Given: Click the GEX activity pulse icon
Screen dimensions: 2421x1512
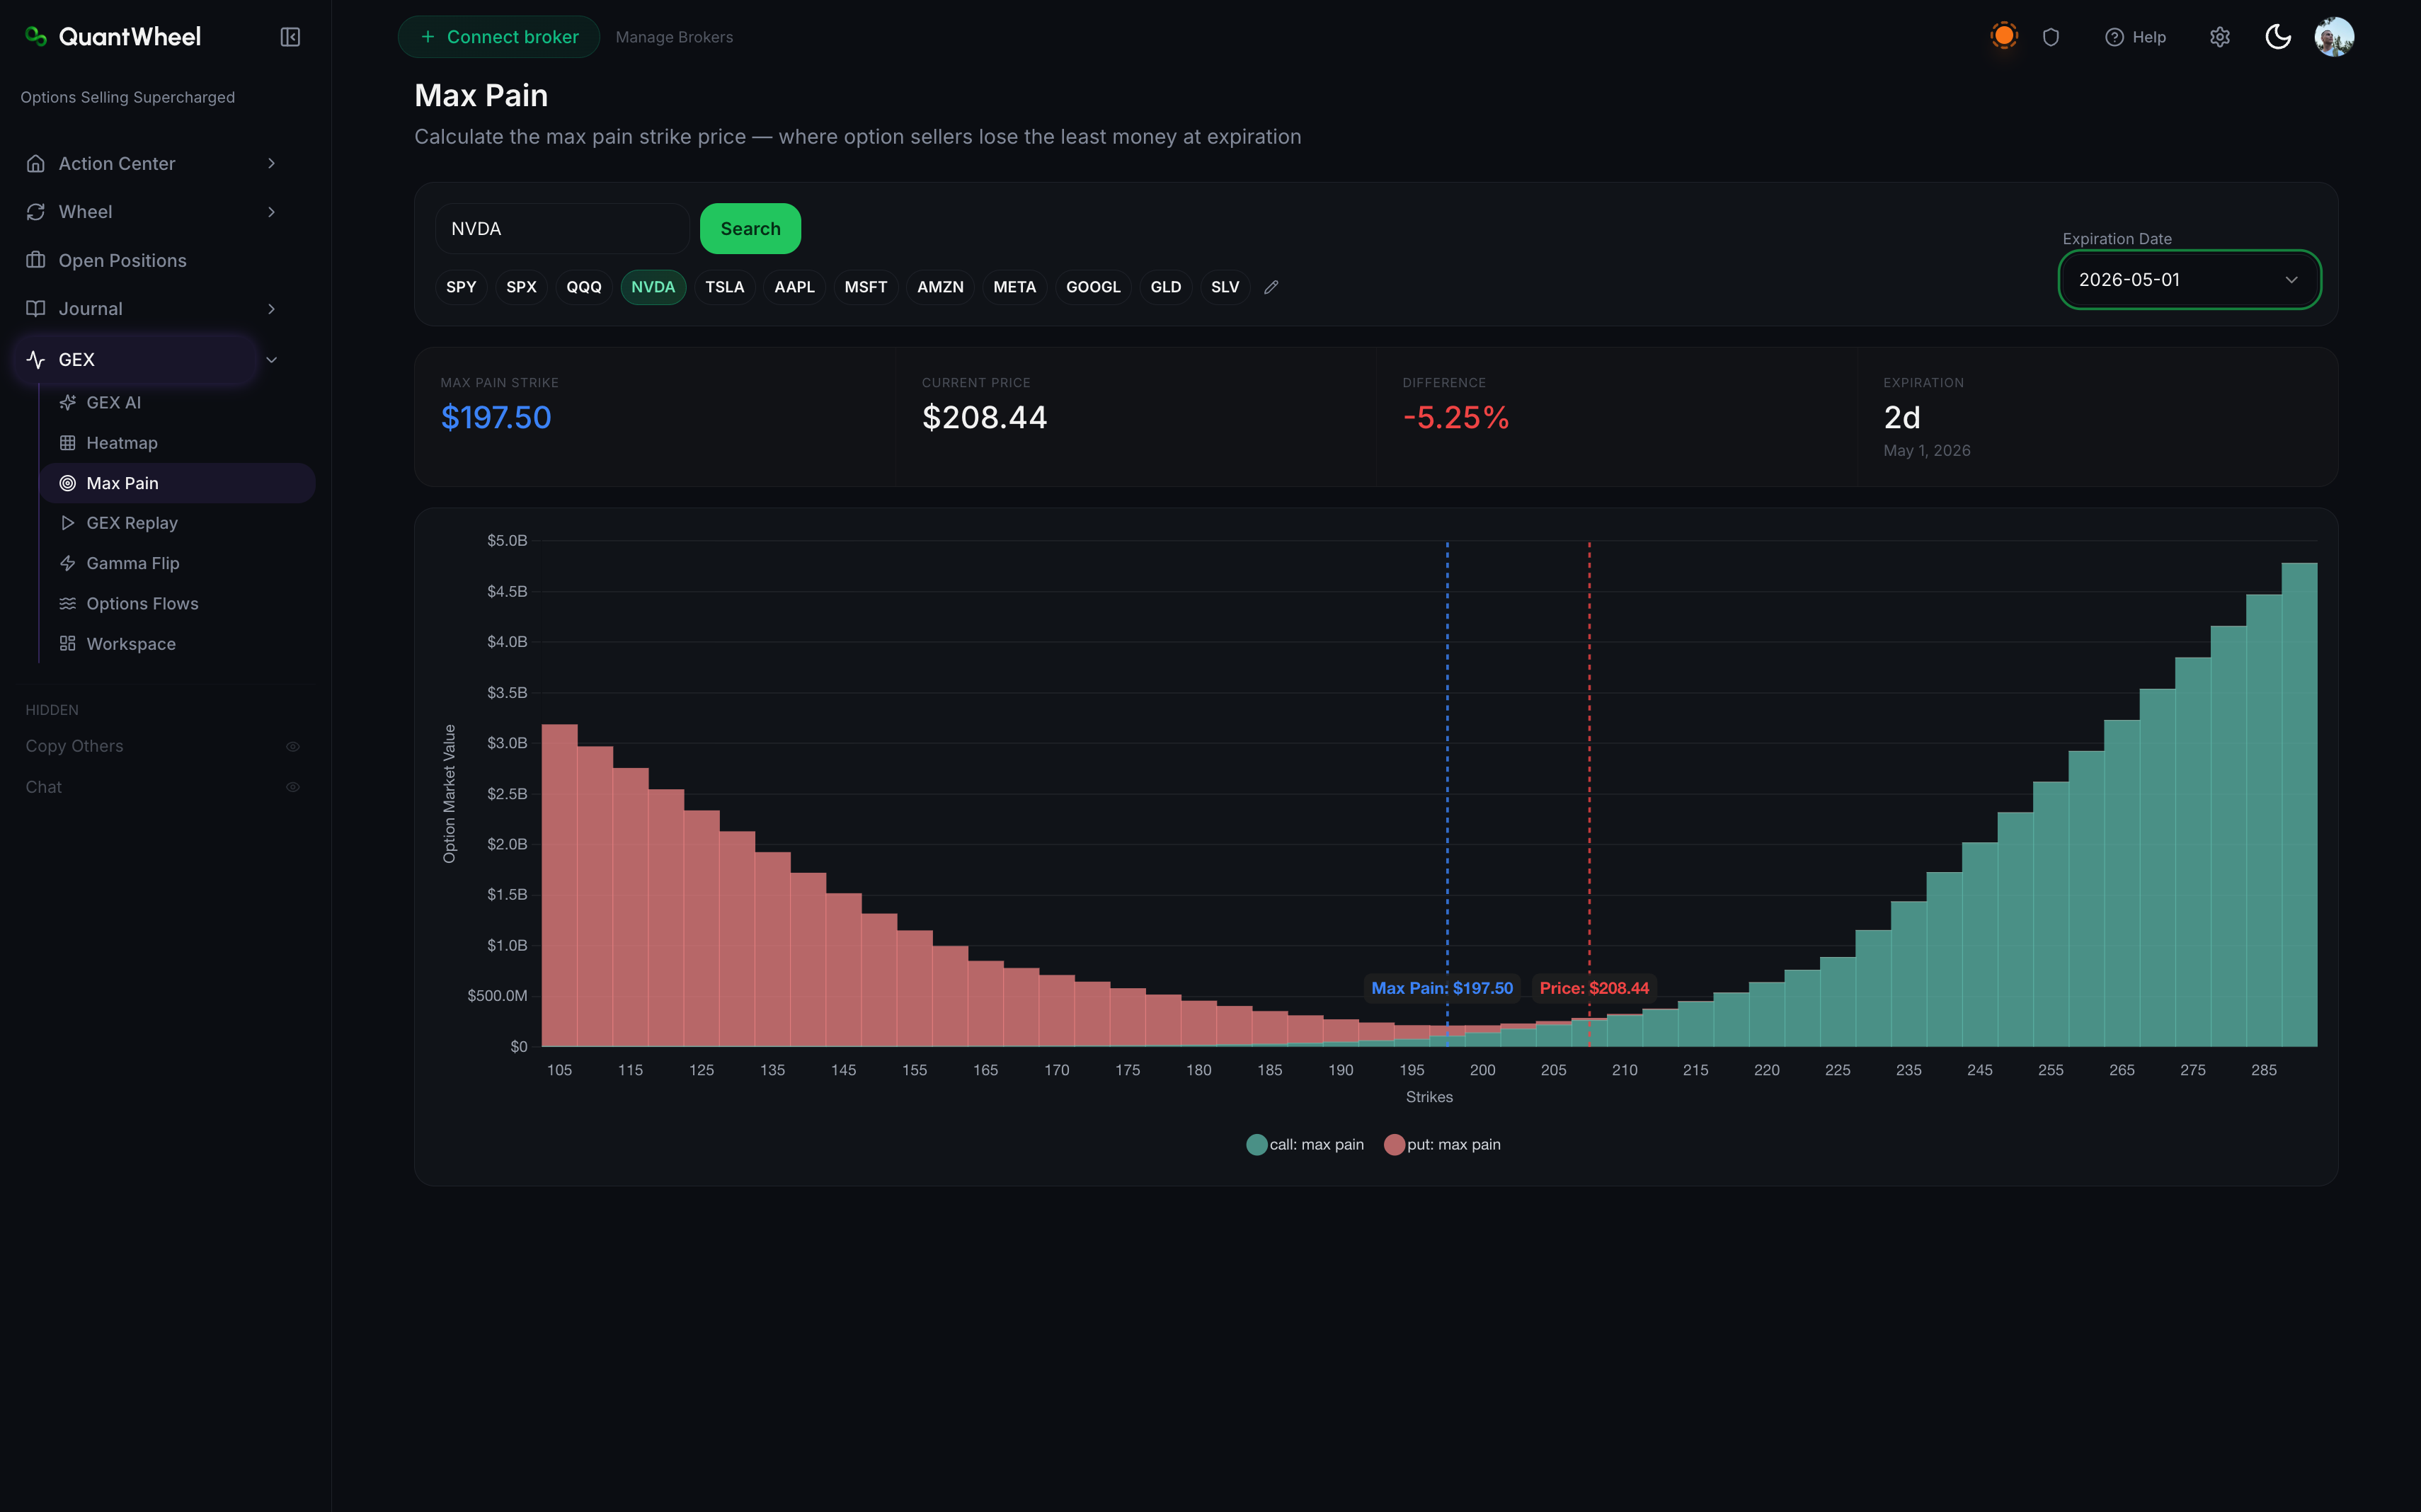Looking at the screenshot, I should [36, 359].
